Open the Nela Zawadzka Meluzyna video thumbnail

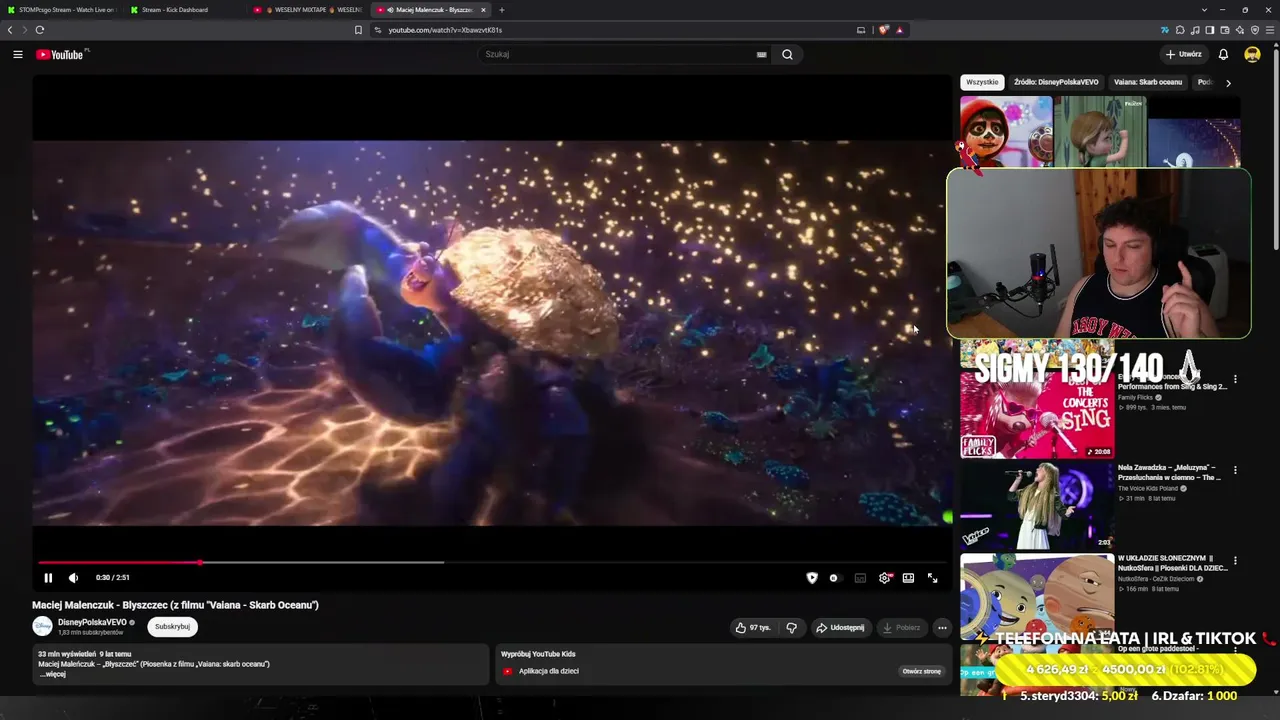(1037, 506)
